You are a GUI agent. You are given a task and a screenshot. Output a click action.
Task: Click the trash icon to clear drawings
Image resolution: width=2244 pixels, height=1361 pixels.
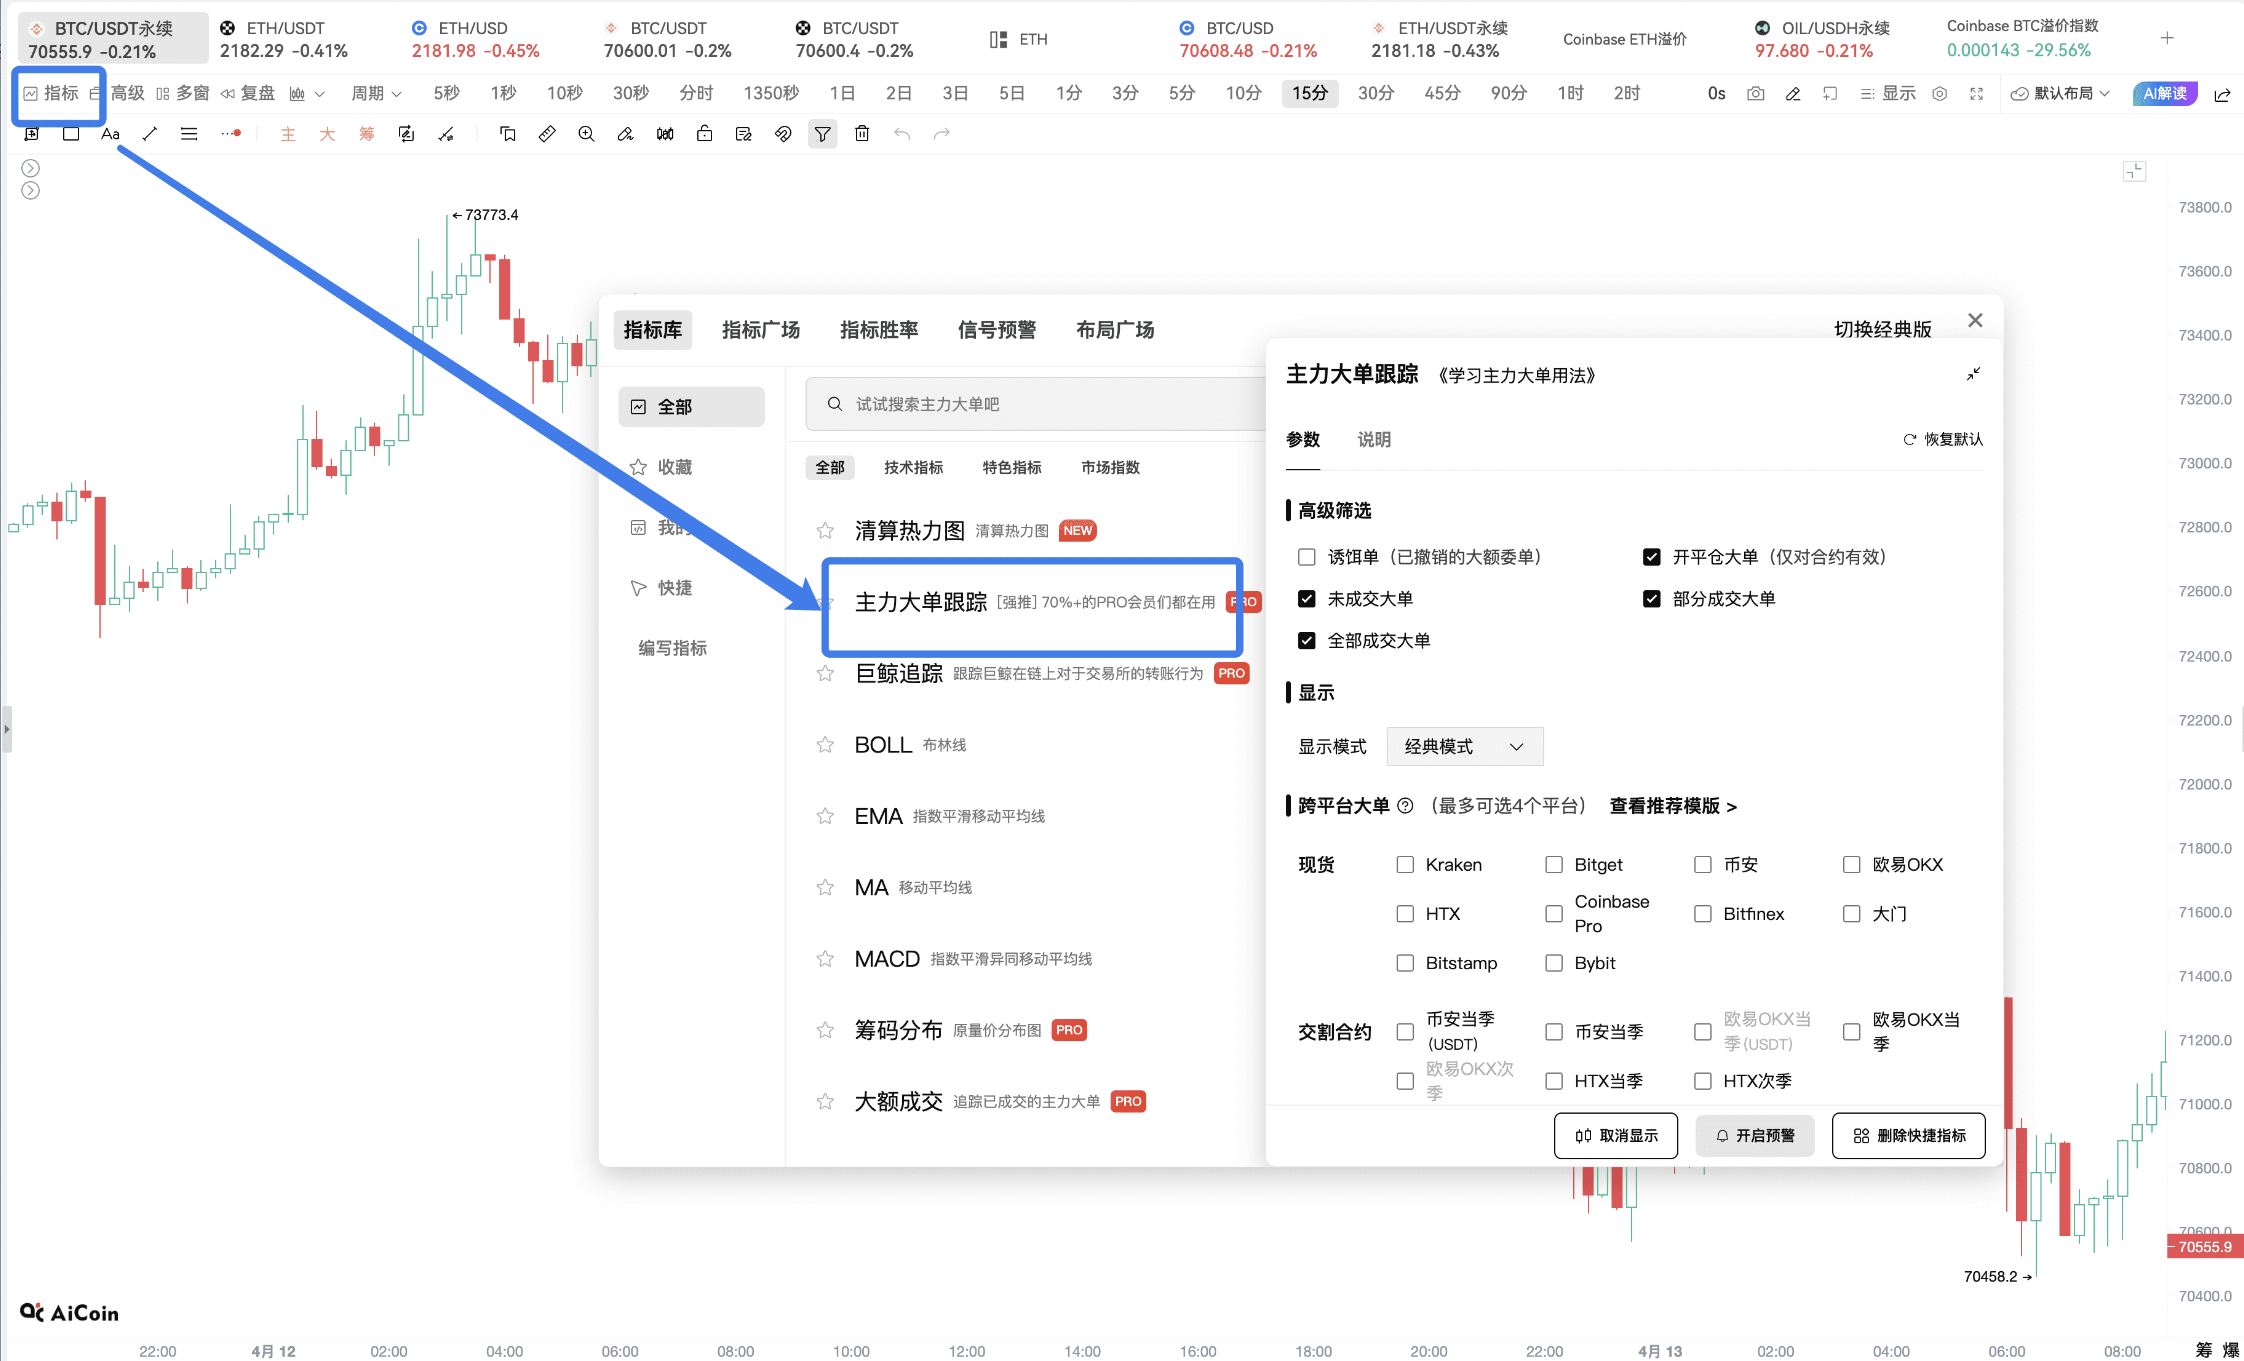click(x=861, y=133)
